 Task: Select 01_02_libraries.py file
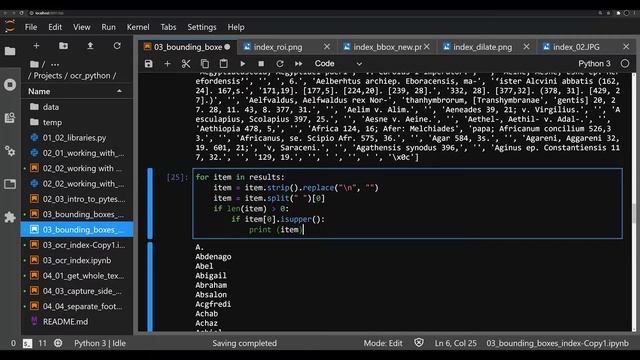click(x=77, y=138)
